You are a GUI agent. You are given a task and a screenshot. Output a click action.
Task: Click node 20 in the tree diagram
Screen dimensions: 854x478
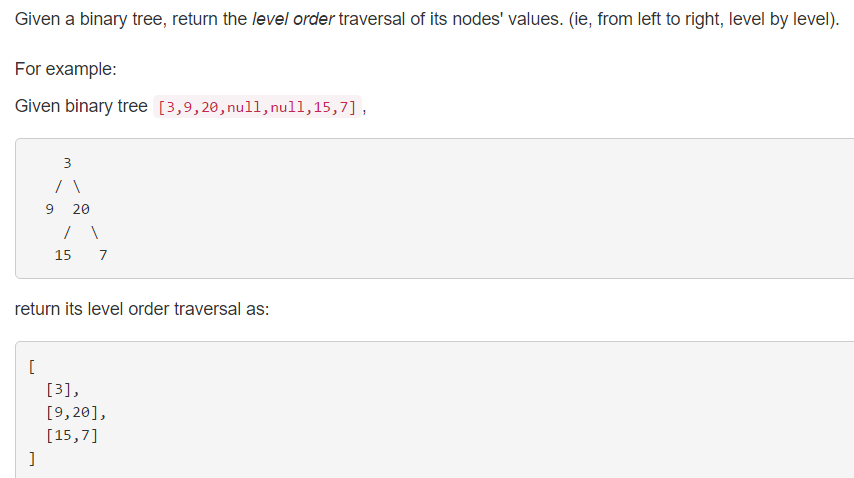(81, 209)
